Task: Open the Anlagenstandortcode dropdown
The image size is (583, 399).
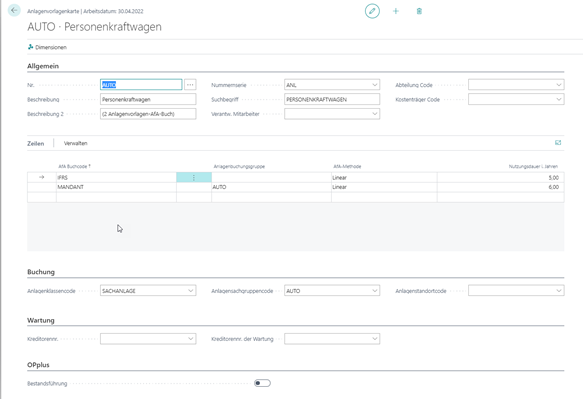Action: pos(558,290)
